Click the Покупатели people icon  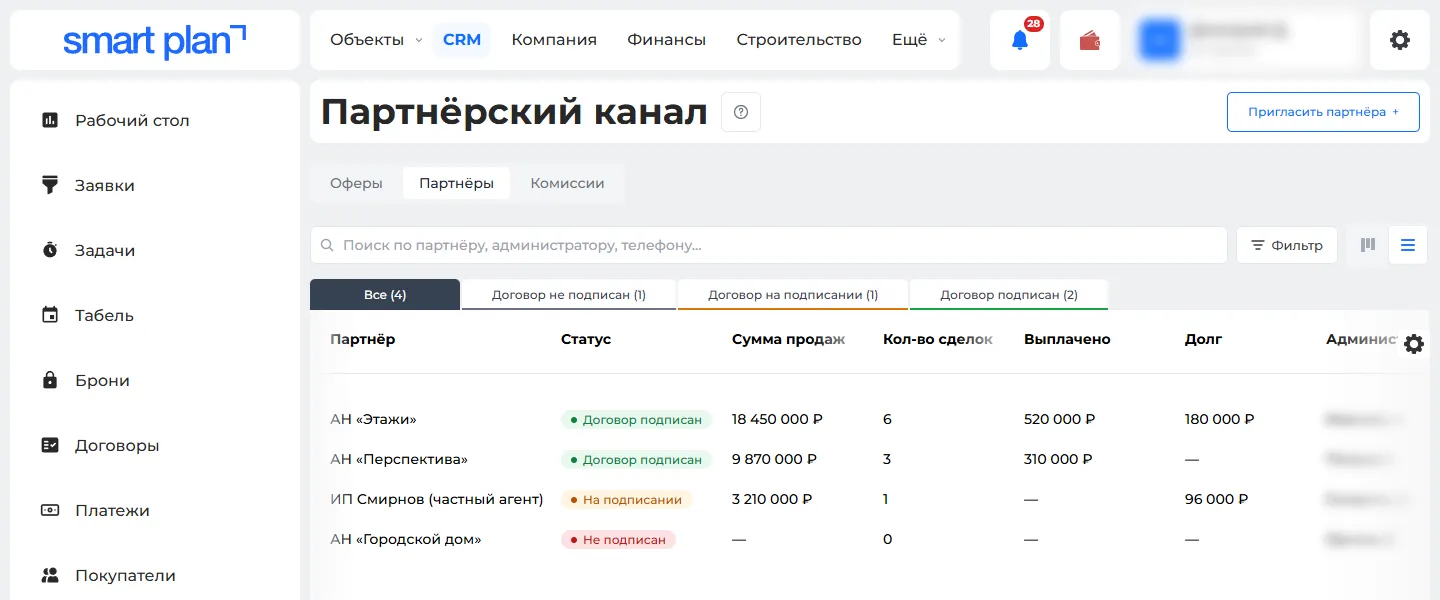pos(50,575)
